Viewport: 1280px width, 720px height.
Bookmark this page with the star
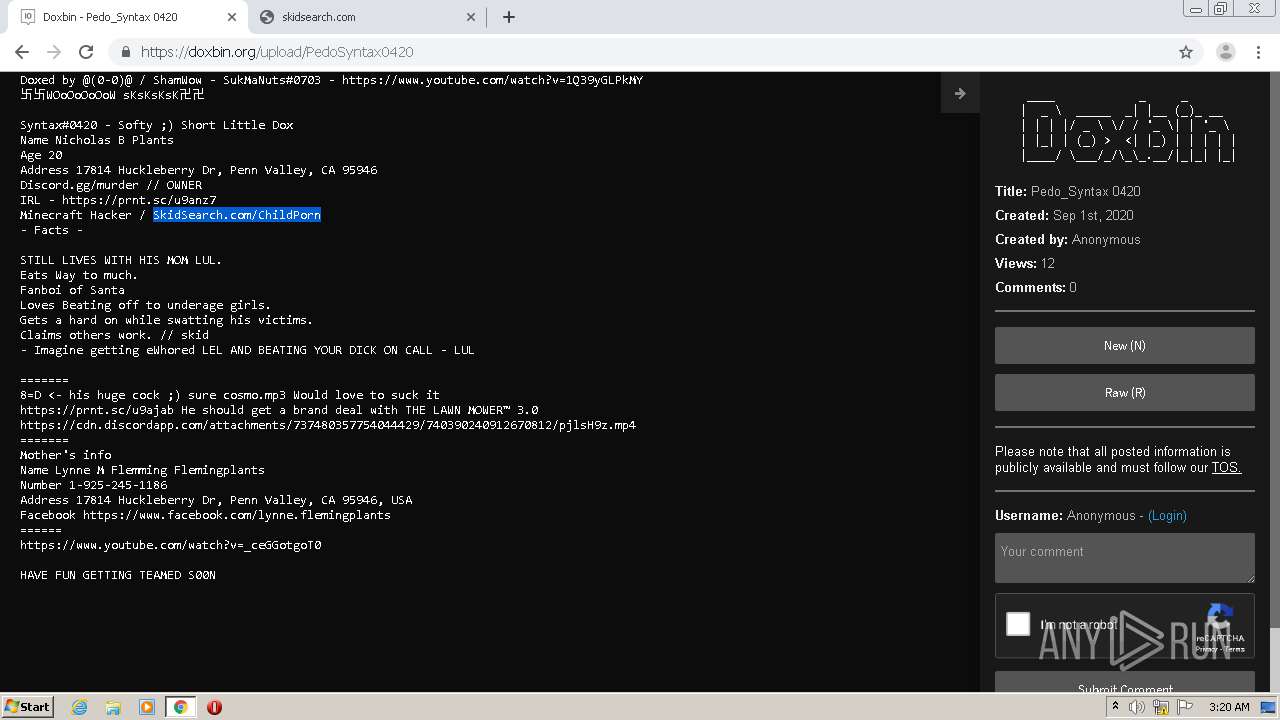pos(1186,52)
